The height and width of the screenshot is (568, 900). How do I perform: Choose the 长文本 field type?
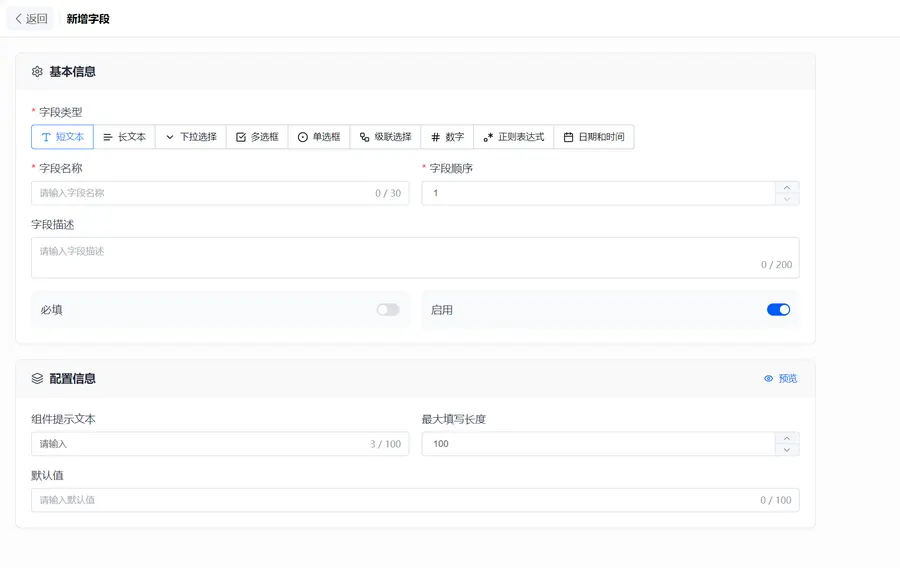point(125,137)
